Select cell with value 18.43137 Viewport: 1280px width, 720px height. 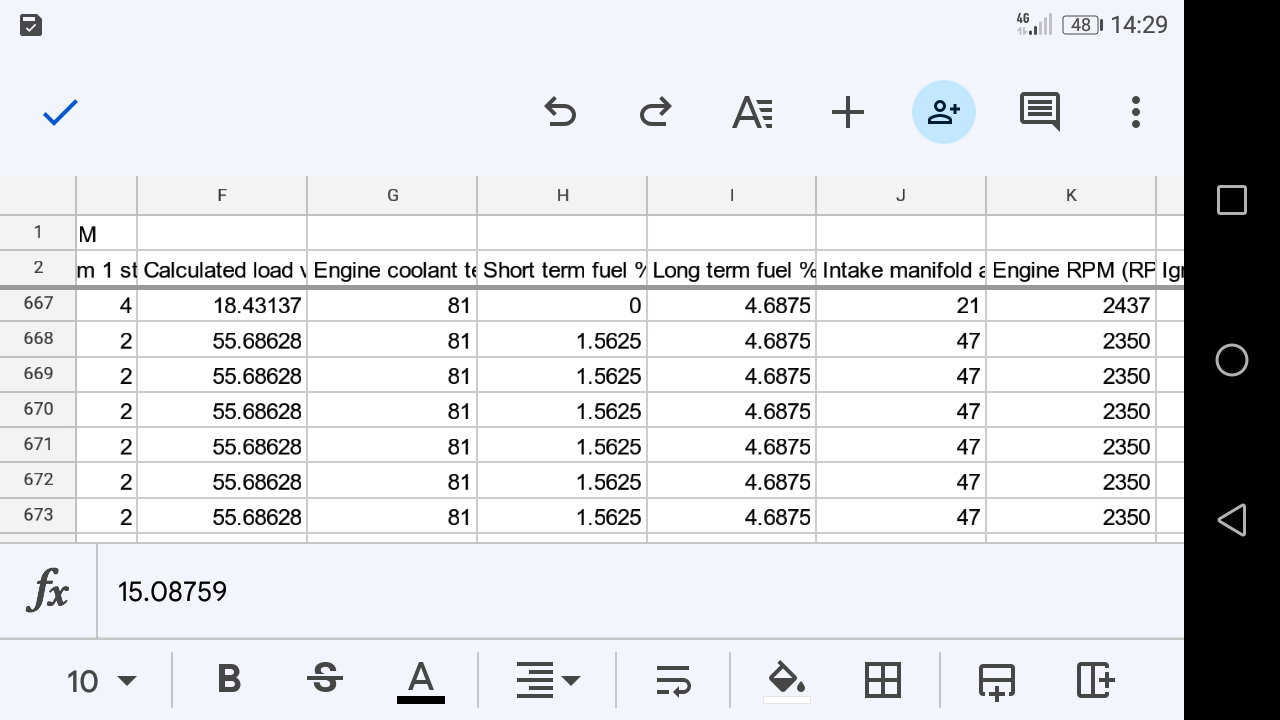pos(222,305)
